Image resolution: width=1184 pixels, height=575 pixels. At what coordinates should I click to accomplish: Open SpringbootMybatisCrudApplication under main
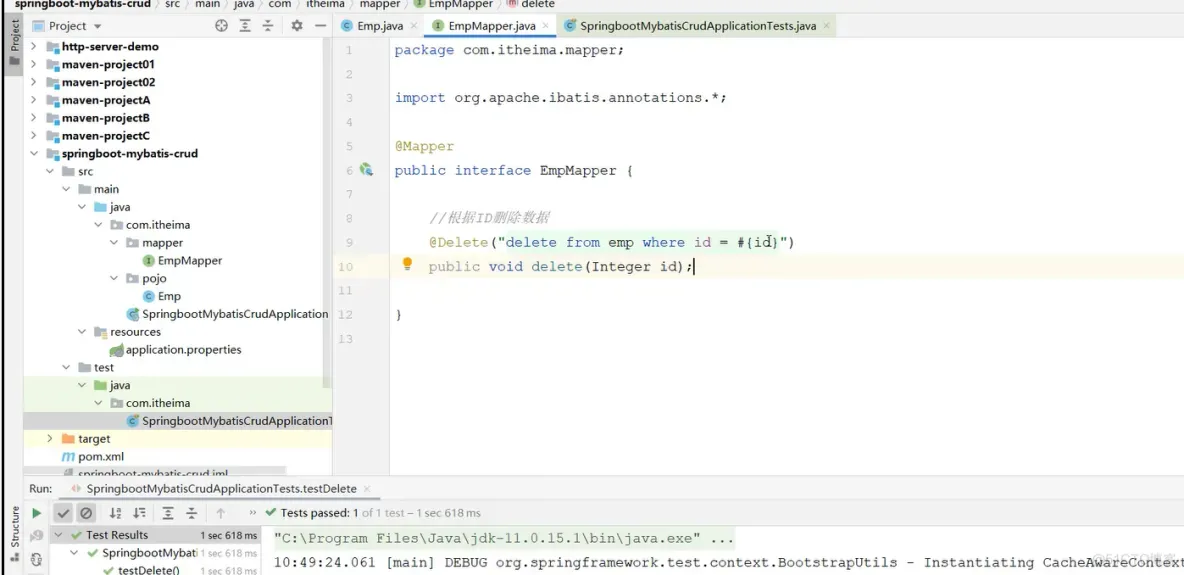coord(227,314)
